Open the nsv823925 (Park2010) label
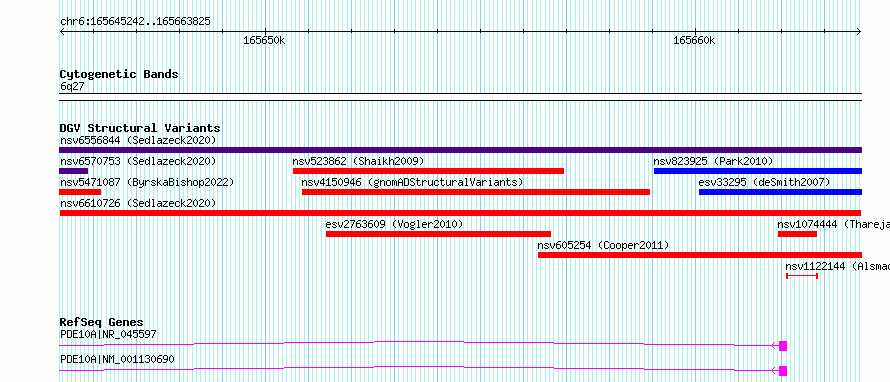This screenshot has width=890, height=382. coord(713,161)
